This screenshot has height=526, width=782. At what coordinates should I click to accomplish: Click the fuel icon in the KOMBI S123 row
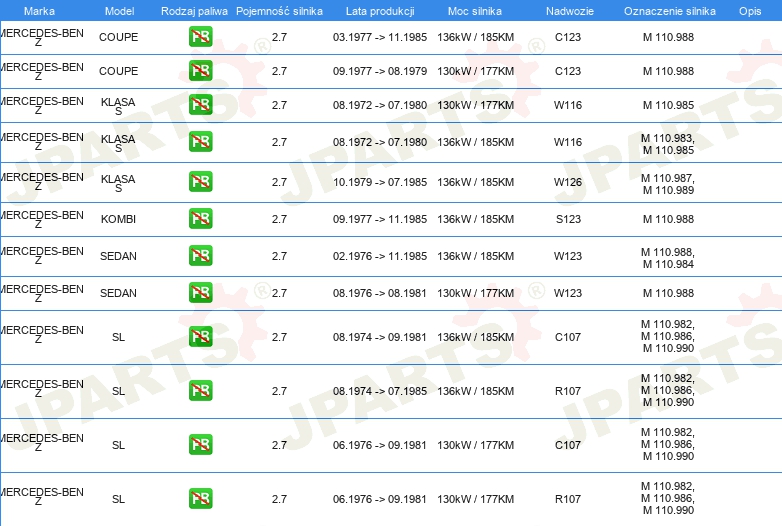pyautogui.click(x=200, y=219)
